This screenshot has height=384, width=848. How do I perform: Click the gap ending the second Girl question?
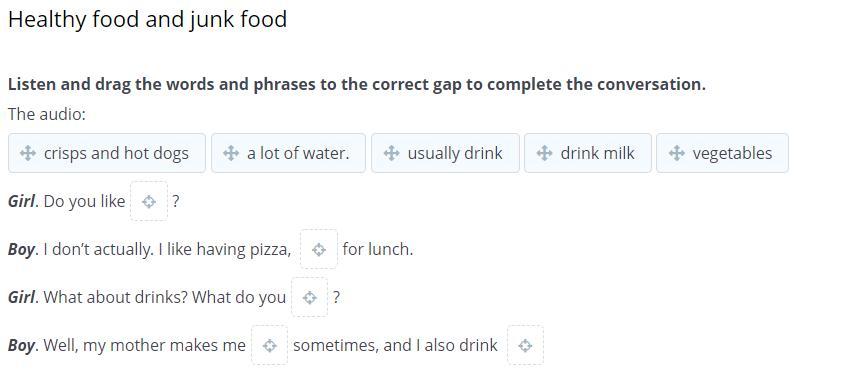pos(309,297)
